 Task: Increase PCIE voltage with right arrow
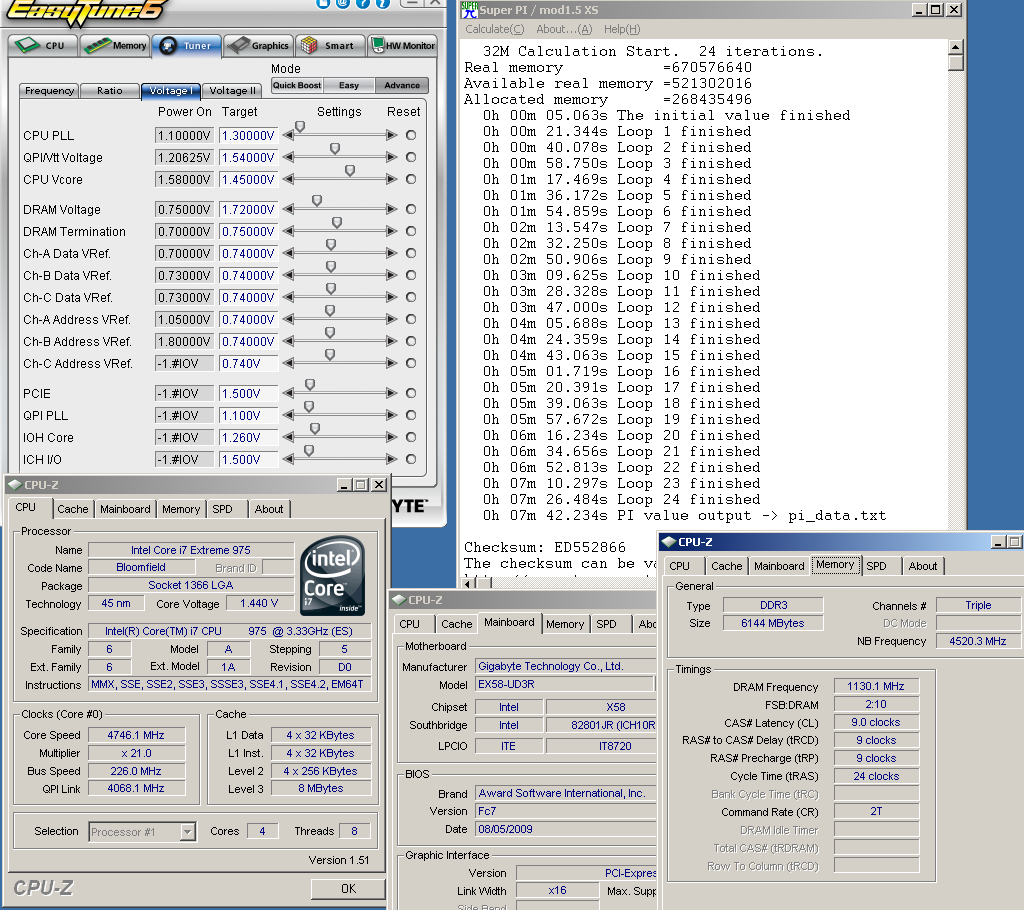coord(392,393)
